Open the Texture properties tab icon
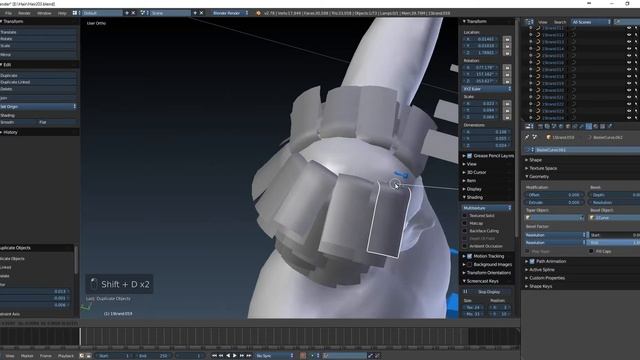Viewport: 640px width, 360px height. (602, 127)
